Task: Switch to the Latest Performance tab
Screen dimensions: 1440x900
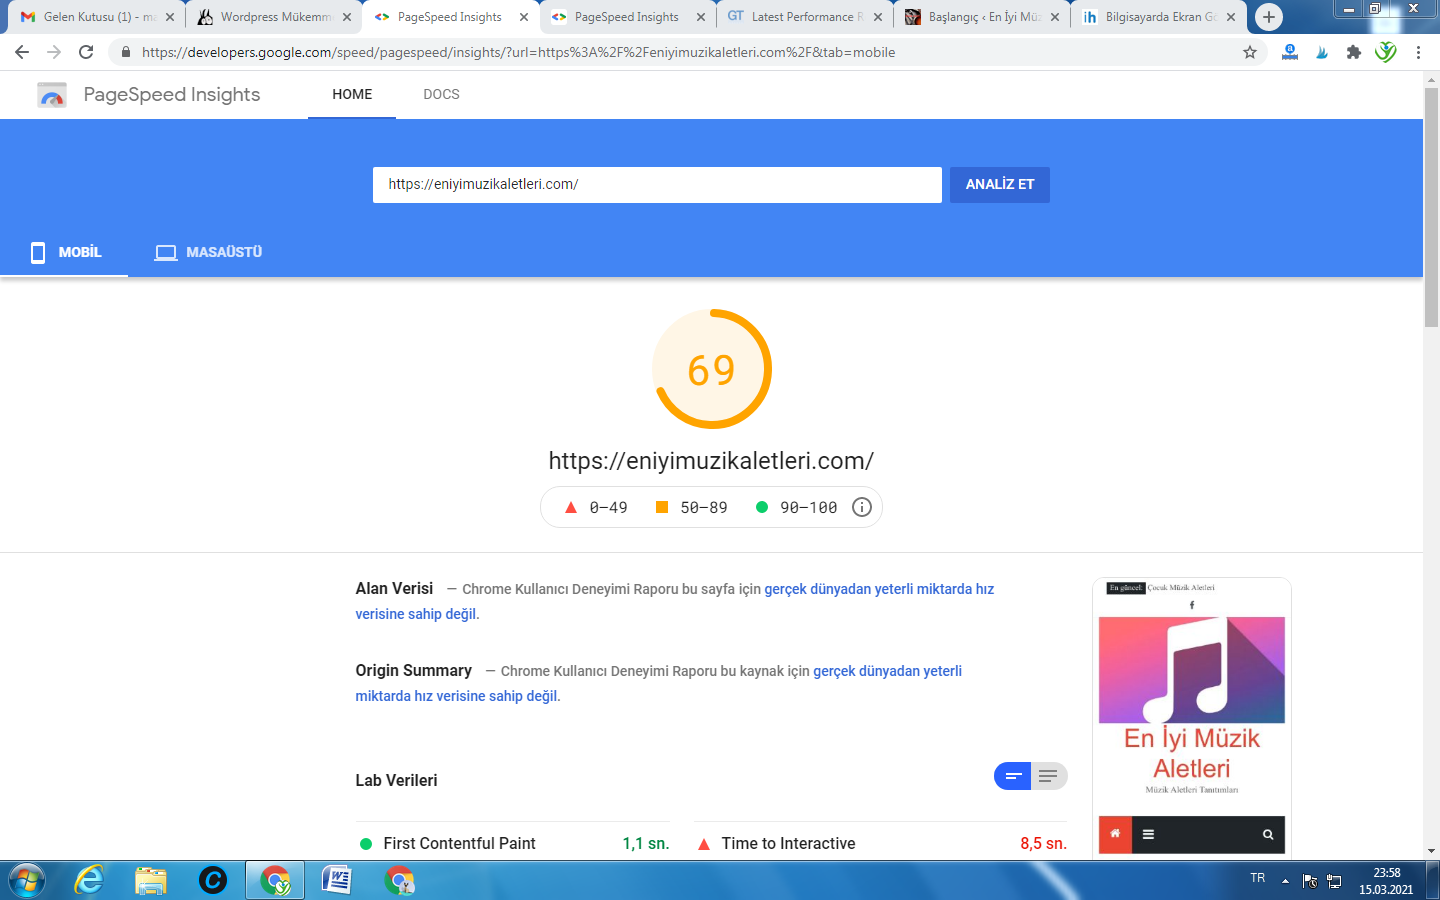Action: [805, 17]
